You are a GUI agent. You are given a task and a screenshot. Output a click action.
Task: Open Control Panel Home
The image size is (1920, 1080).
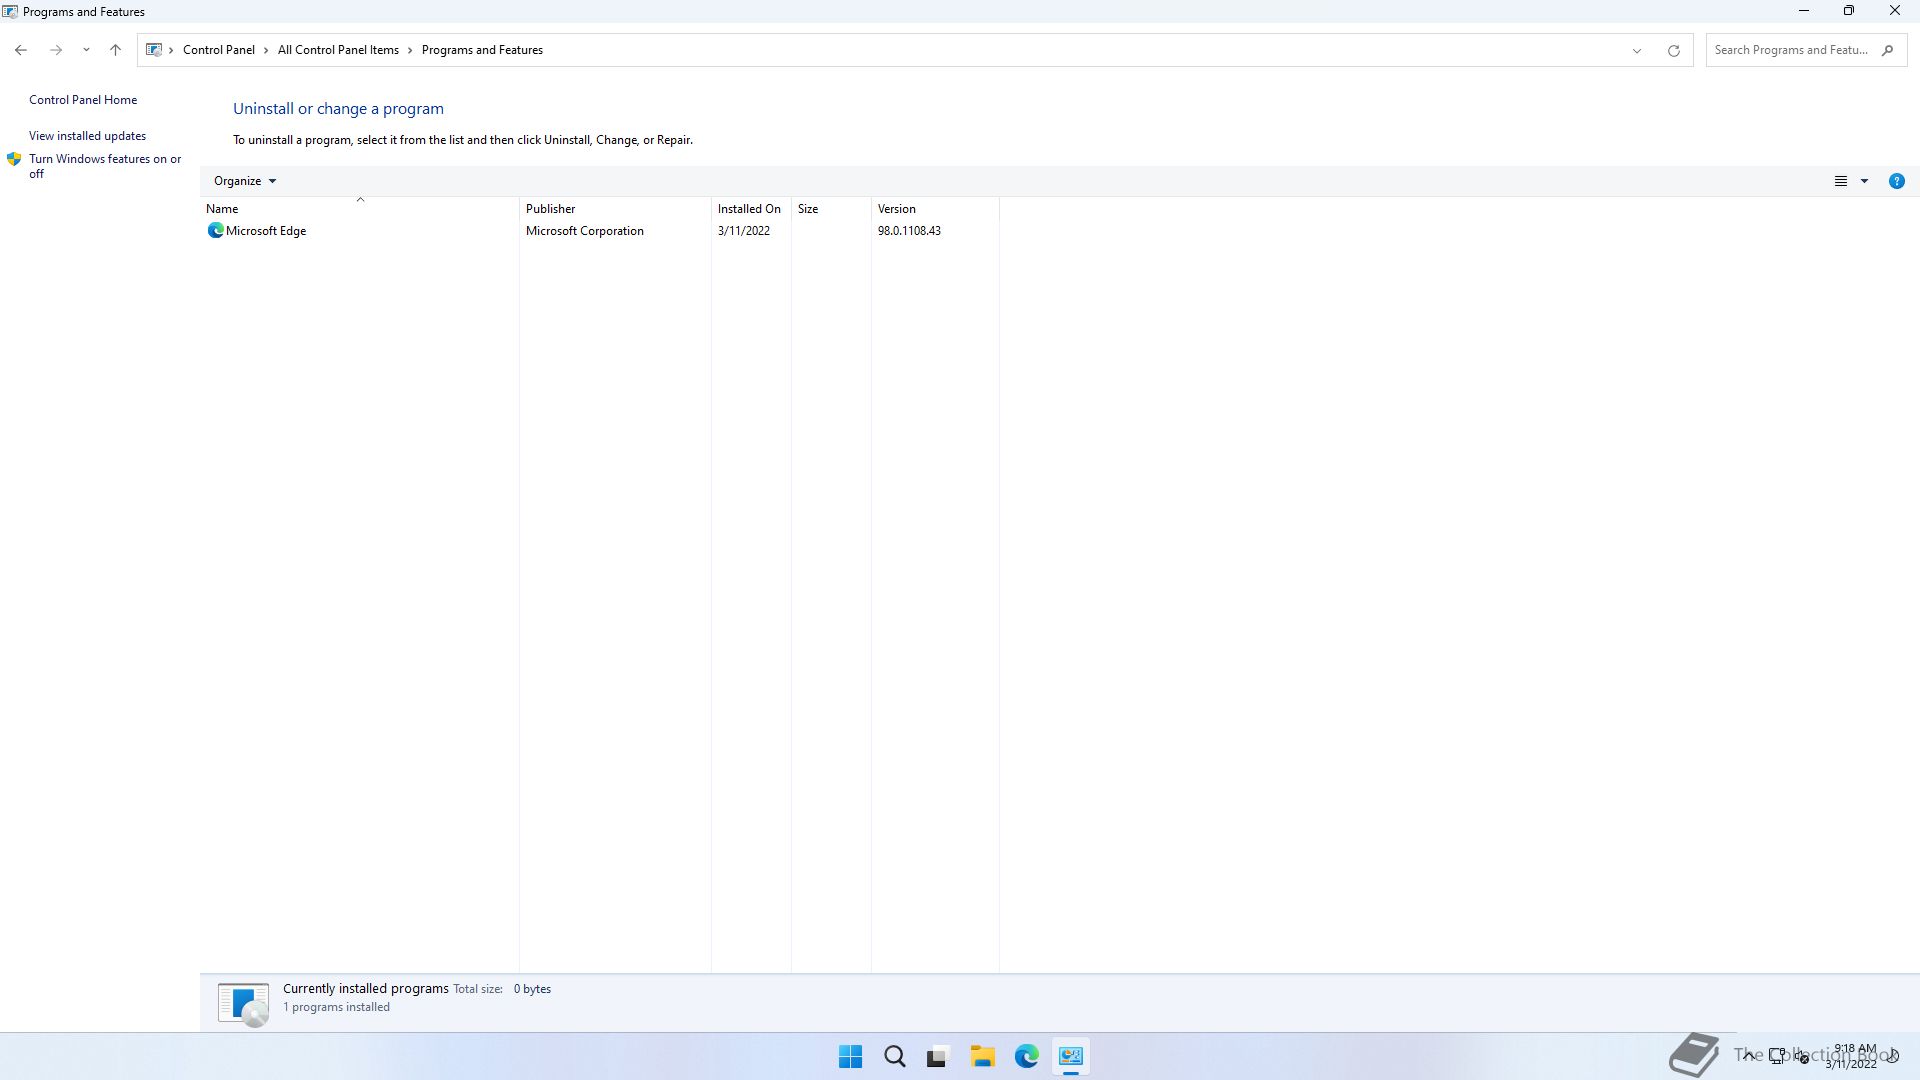click(83, 100)
